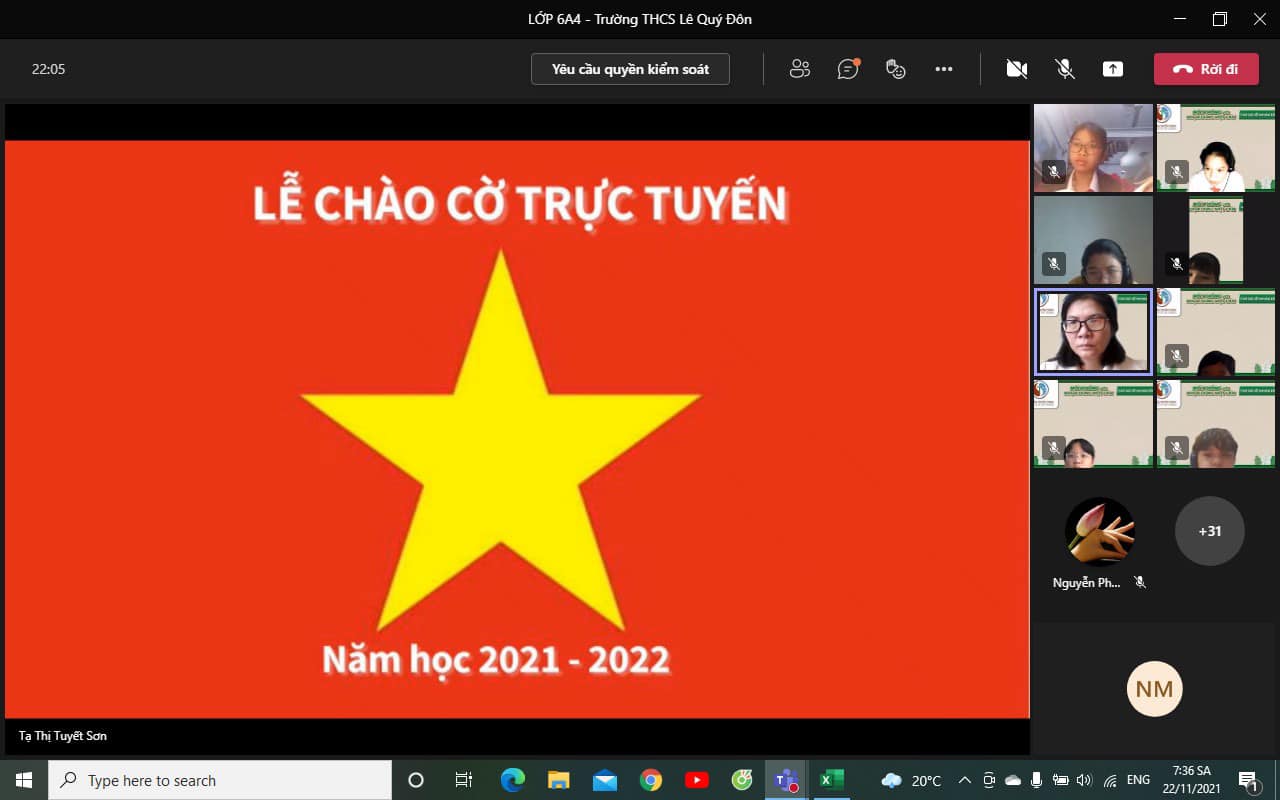Select the highlighted speaker video thumbnail
The height and width of the screenshot is (800, 1280).
click(1092, 331)
